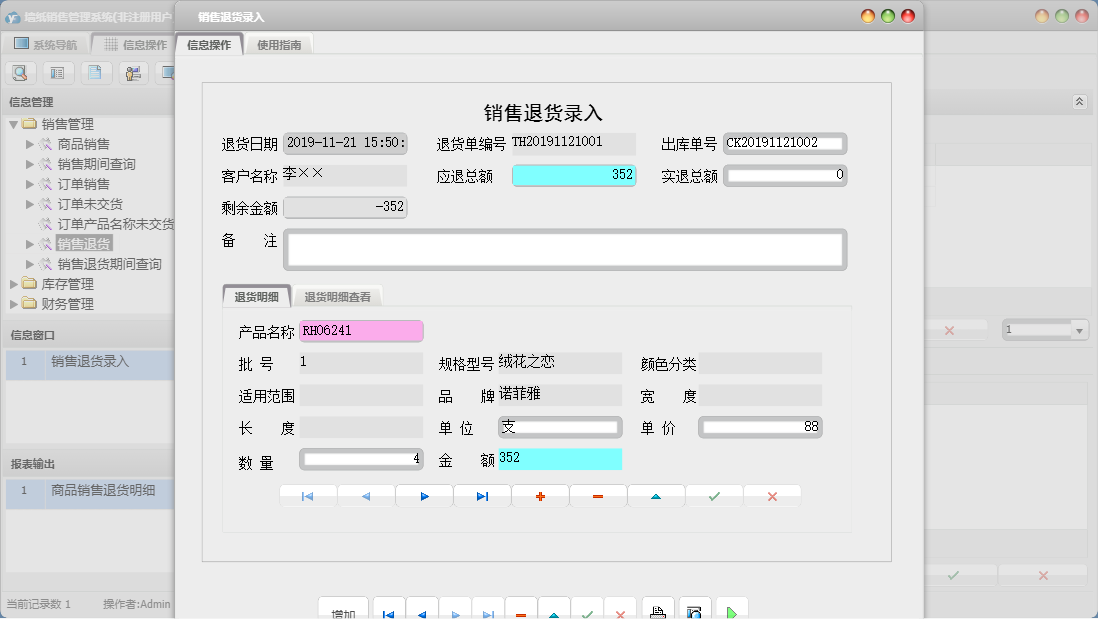
Task: Click the report list icon in top toolbar
Action: (x=59, y=72)
